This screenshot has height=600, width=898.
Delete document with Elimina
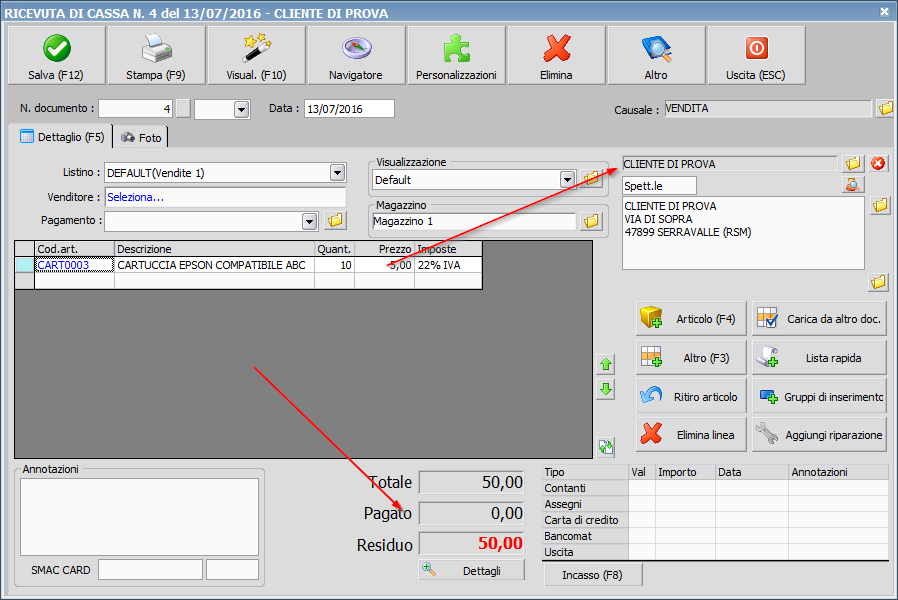click(556, 56)
